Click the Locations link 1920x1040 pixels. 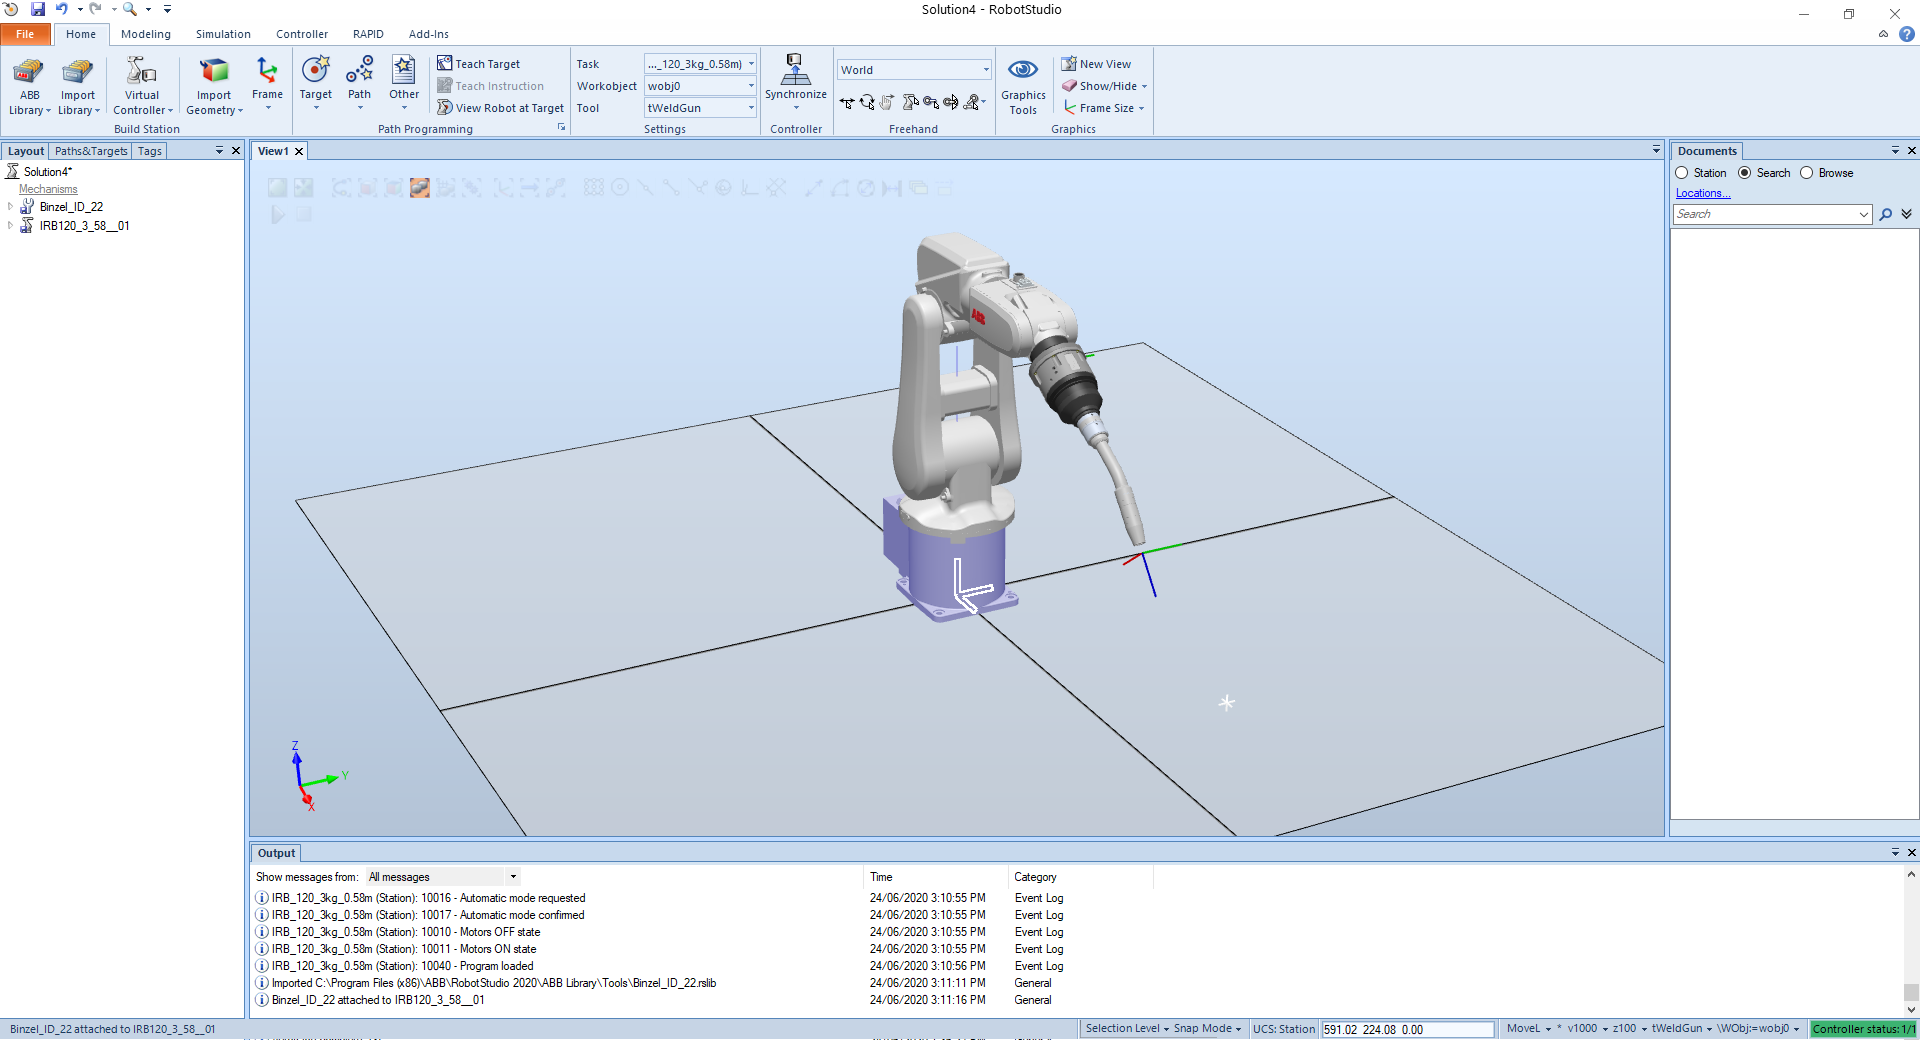click(1702, 193)
